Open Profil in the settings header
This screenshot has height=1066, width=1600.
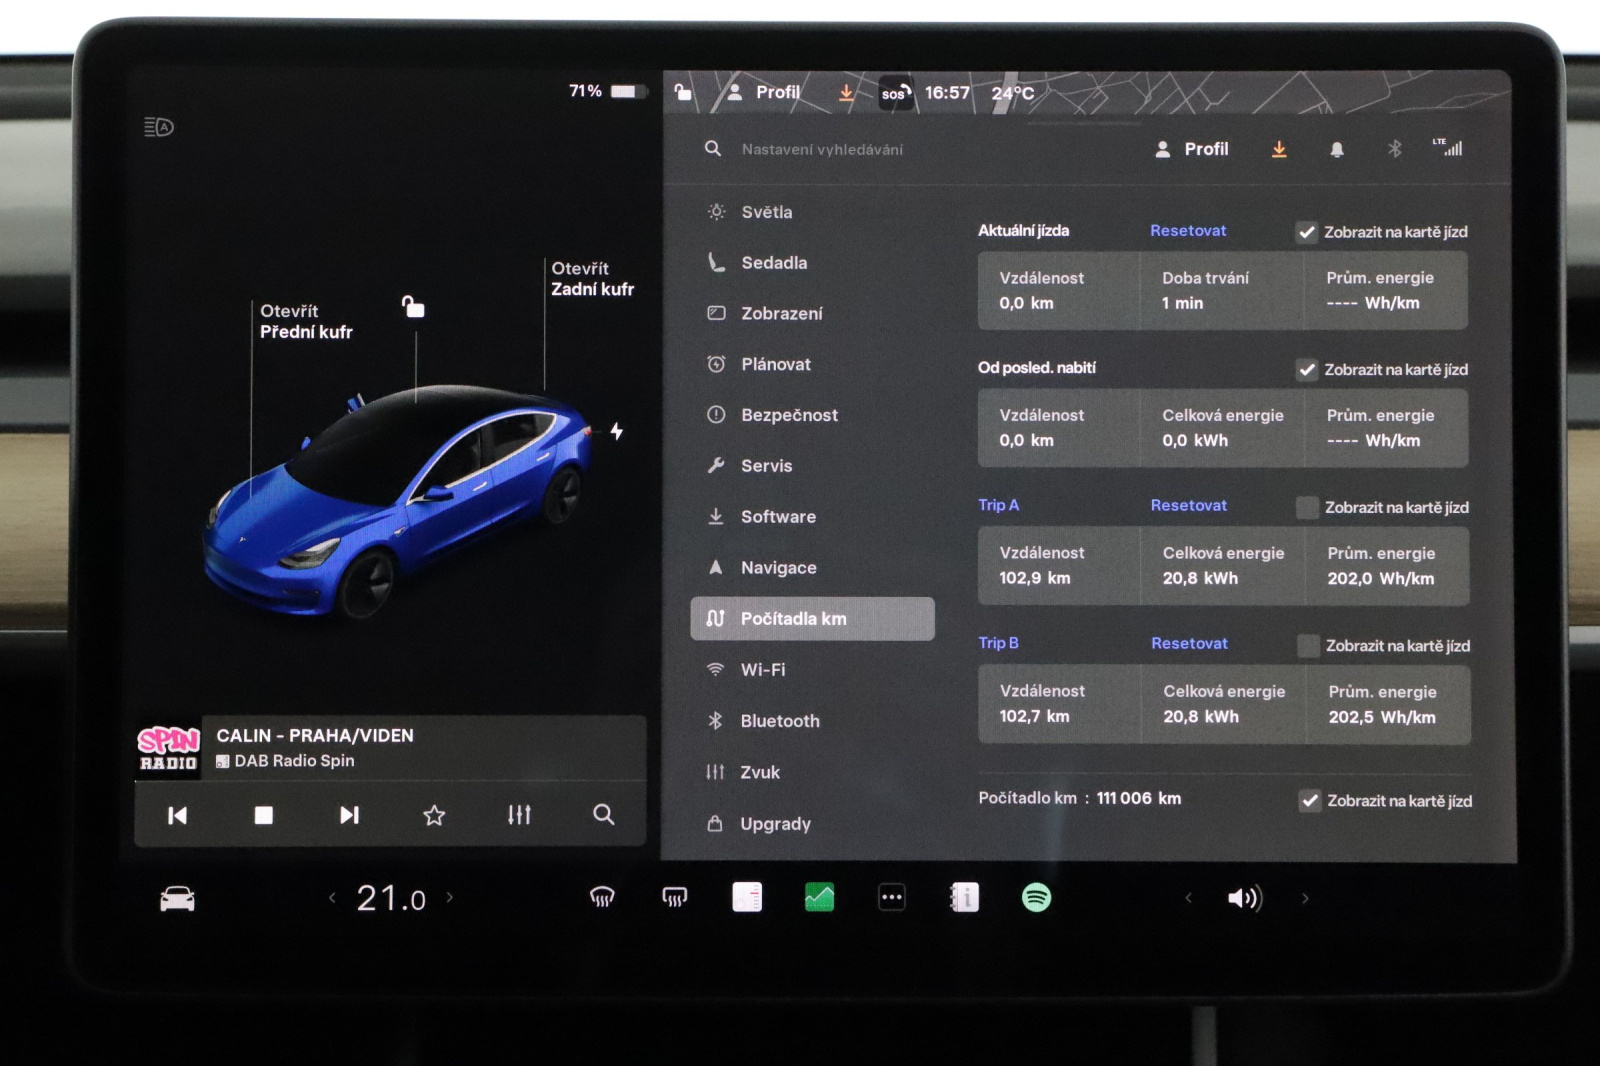pyautogui.click(x=1191, y=149)
